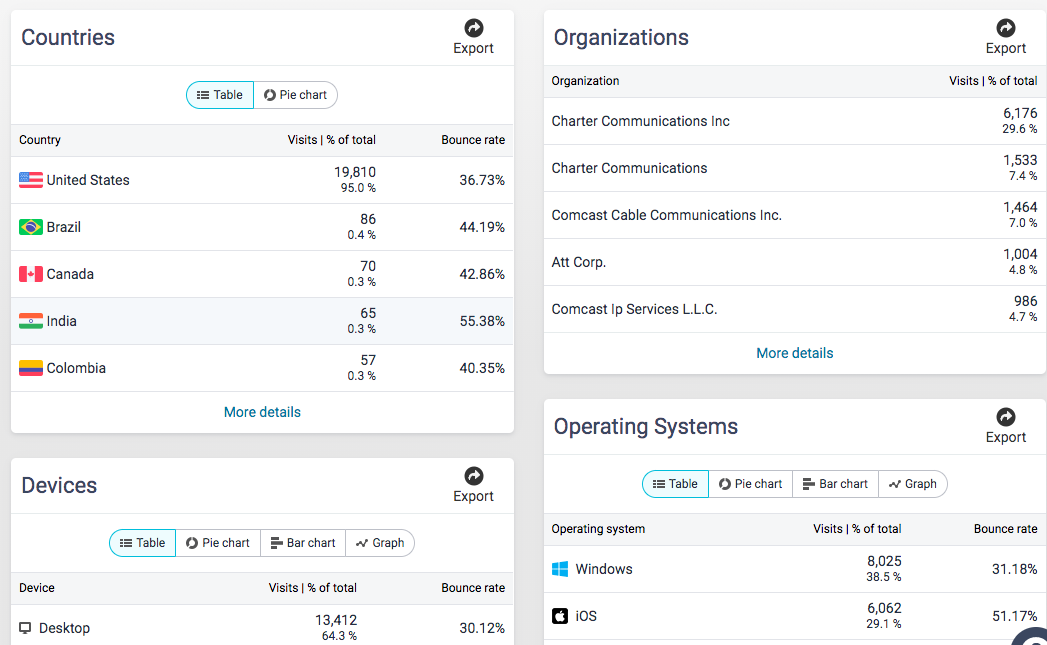Click the Devices Export icon
Viewport: 1047px width, 645px height.
474,476
